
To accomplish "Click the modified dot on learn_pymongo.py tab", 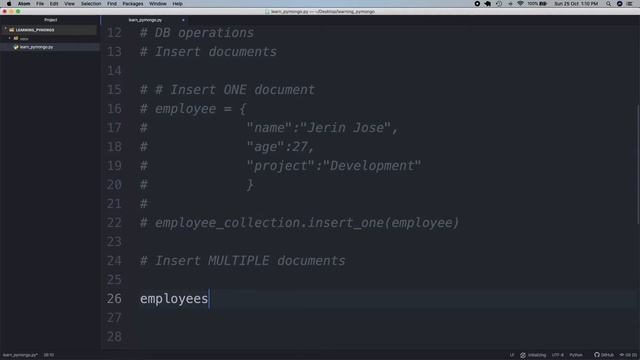I will coord(183,20).
